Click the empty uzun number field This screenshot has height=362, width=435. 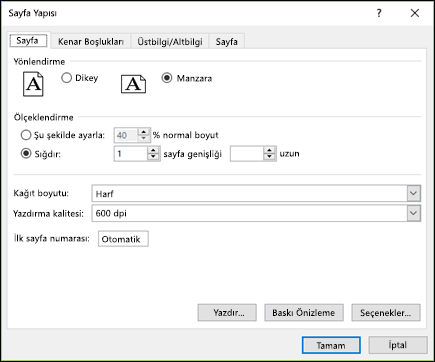[x=247, y=154]
